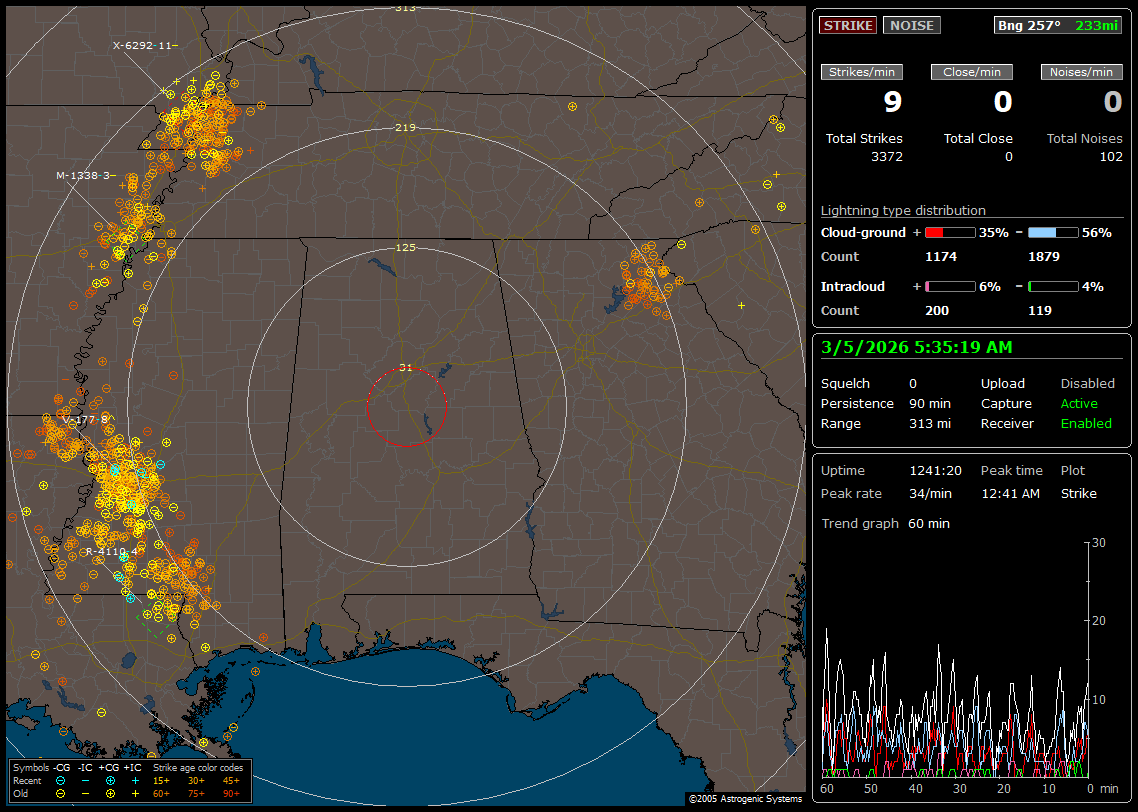The image size is (1138, 812).
Task: Select the storm cell label R-4110-4
Action: pos(111,551)
